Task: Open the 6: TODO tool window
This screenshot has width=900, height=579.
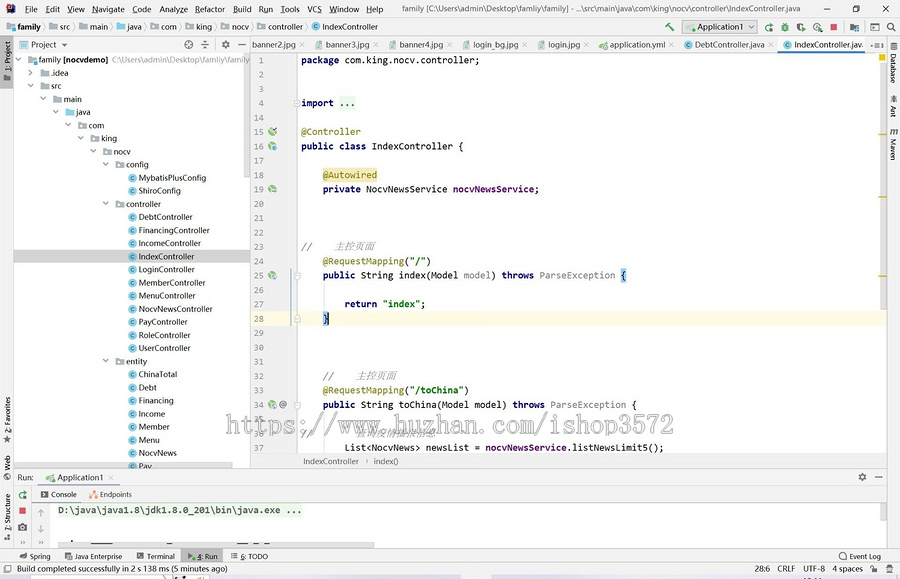Action: tap(249, 556)
